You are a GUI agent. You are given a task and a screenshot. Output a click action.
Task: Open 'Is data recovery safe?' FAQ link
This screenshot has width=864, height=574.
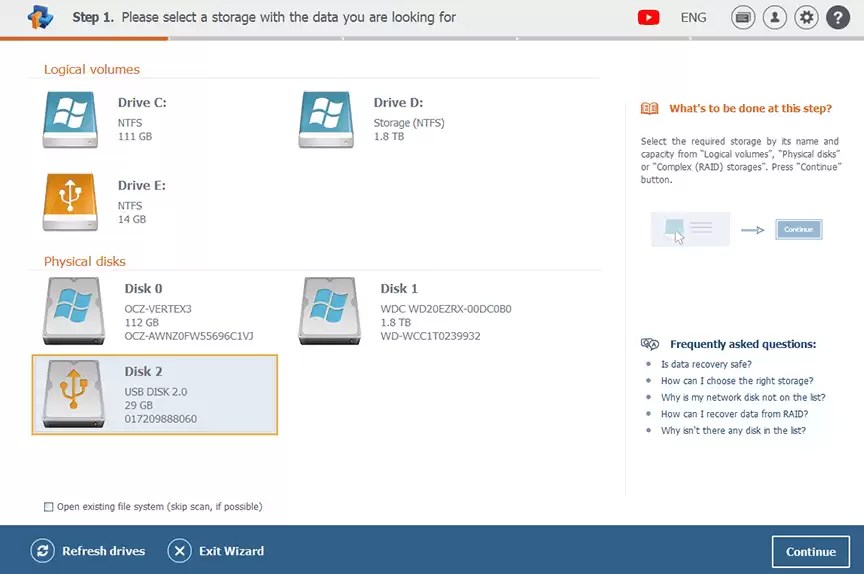pos(706,364)
